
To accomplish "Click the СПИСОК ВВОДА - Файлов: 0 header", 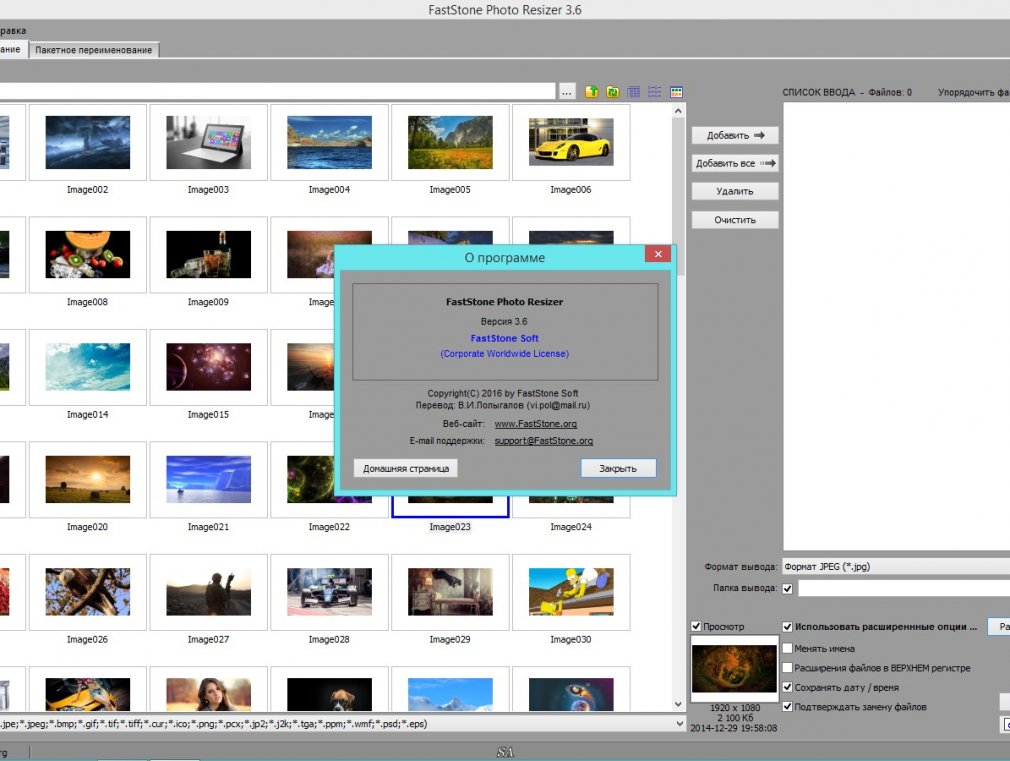I will point(847,92).
